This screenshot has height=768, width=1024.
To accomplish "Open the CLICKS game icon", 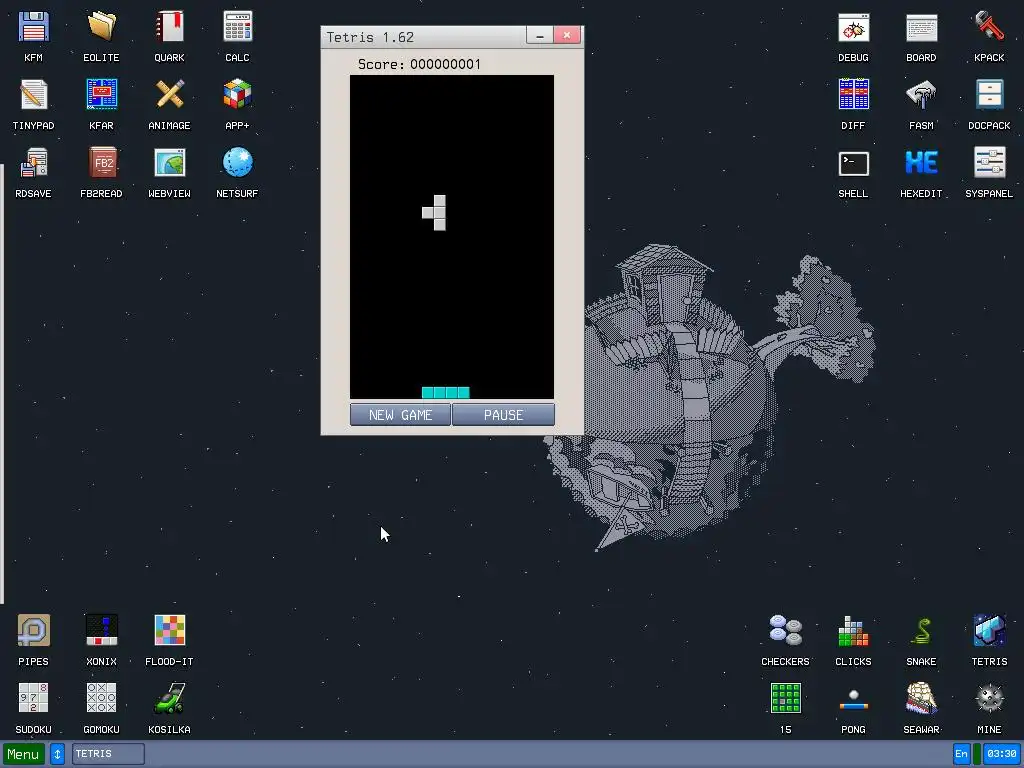I will click(854, 631).
